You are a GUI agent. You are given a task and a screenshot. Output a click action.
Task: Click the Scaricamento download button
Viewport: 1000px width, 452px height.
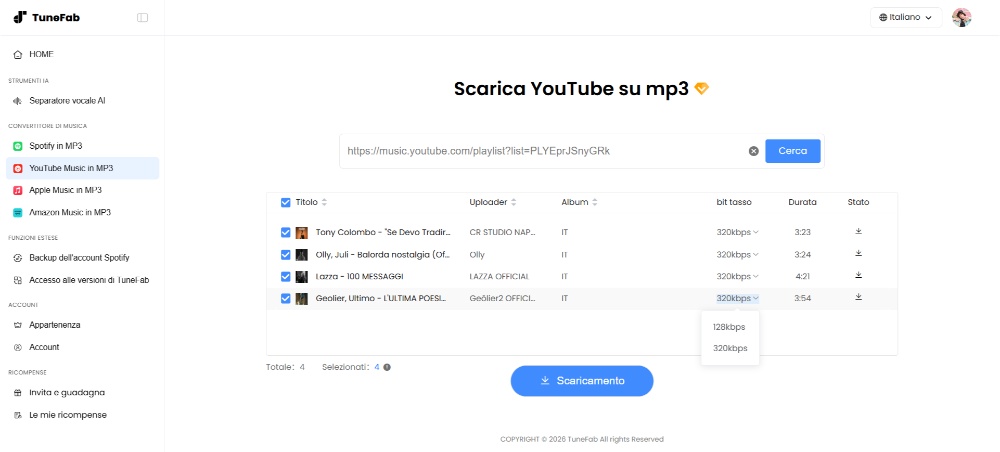[x=582, y=381]
